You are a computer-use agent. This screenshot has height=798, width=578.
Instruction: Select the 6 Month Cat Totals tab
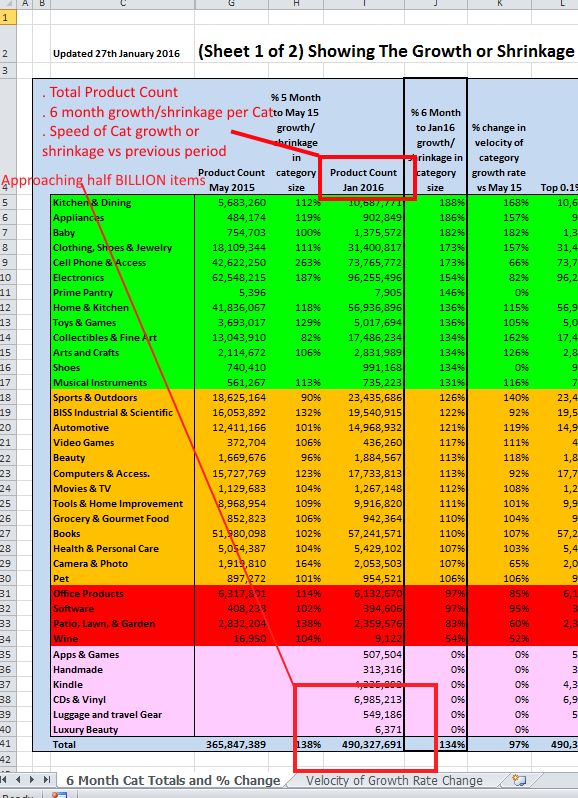pyautogui.click(x=173, y=780)
